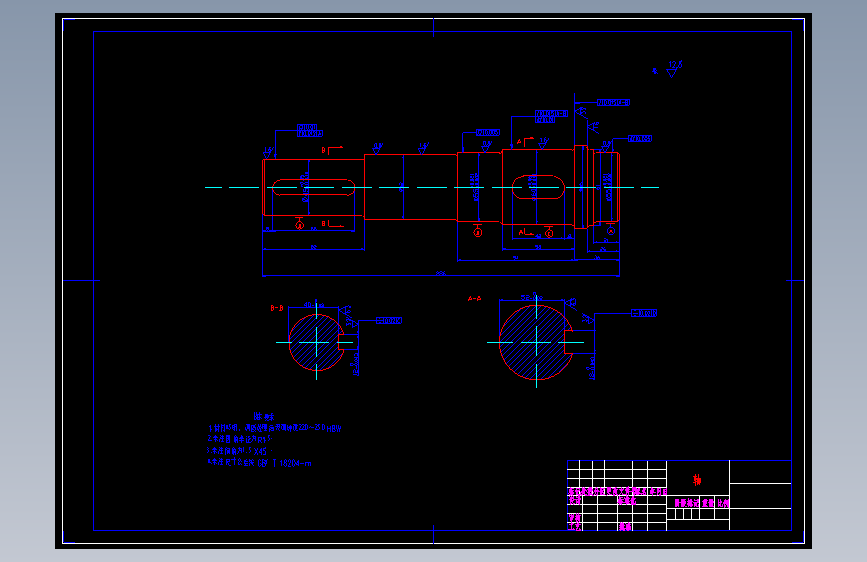Image resolution: width=867 pixels, height=562 pixels.
Task: Click the tolerance frame beside the B-B section
Action: [389, 320]
